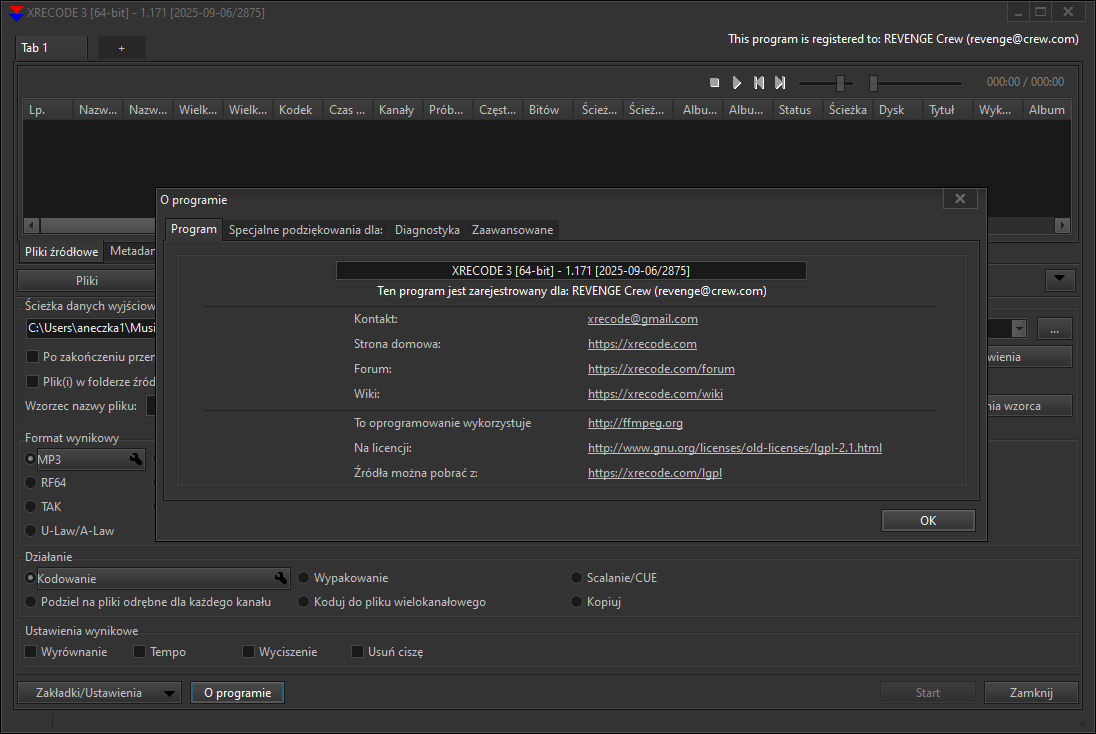Start playback with the play button
Image resolution: width=1096 pixels, height=734 pixels.
(736, 82)
